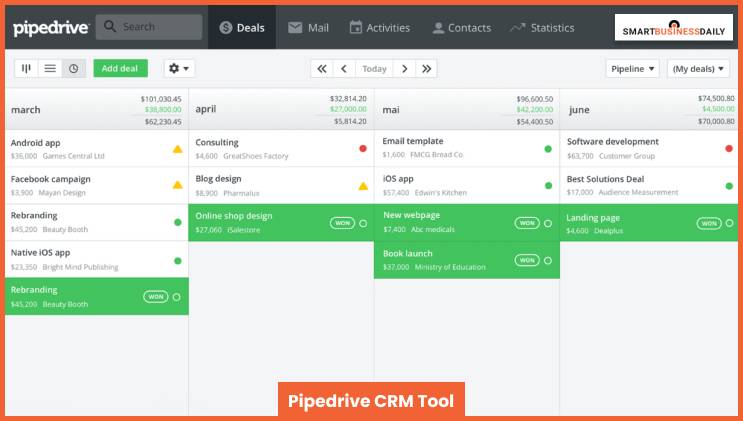Click the search magnifier icon
This screenshot has height=421, width=743.
point(110,27)
